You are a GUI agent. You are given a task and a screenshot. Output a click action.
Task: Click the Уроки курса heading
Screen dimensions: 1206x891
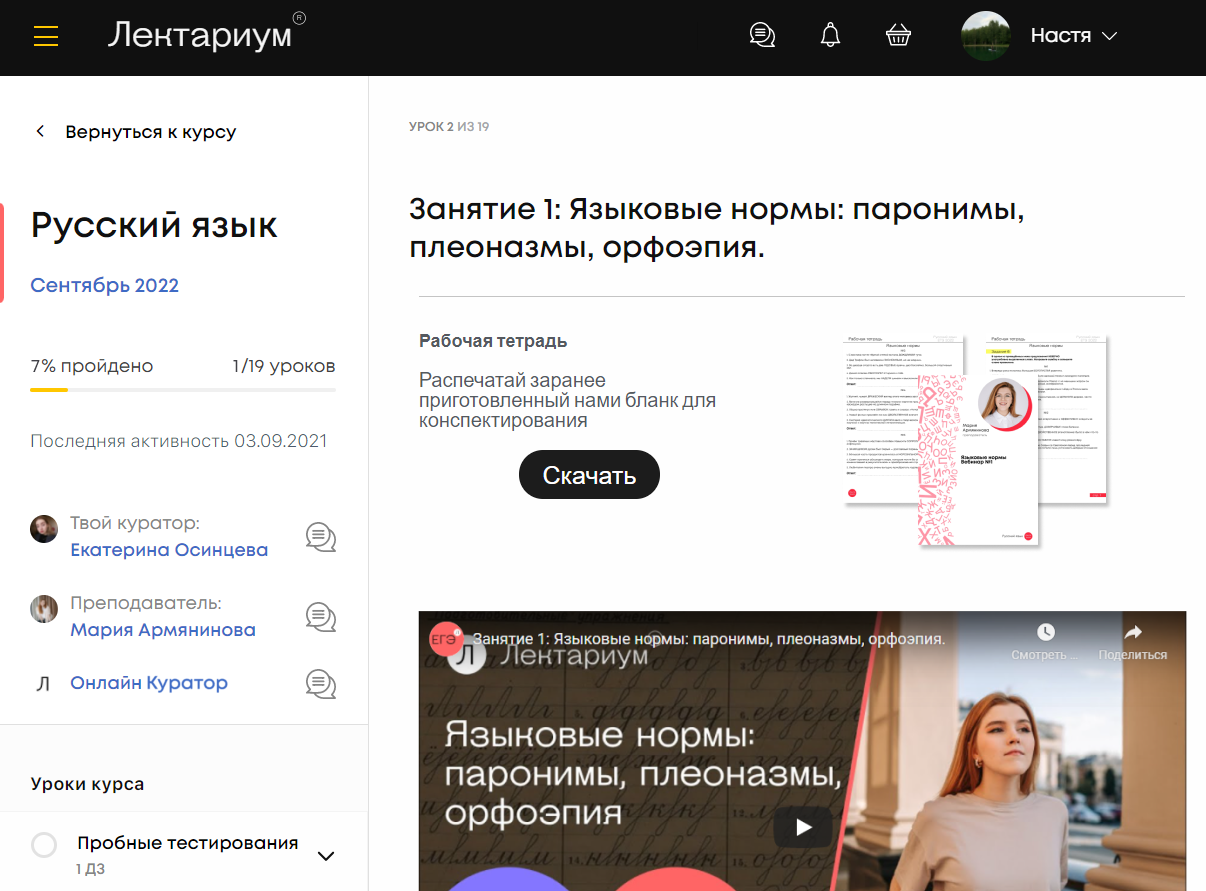87,784
